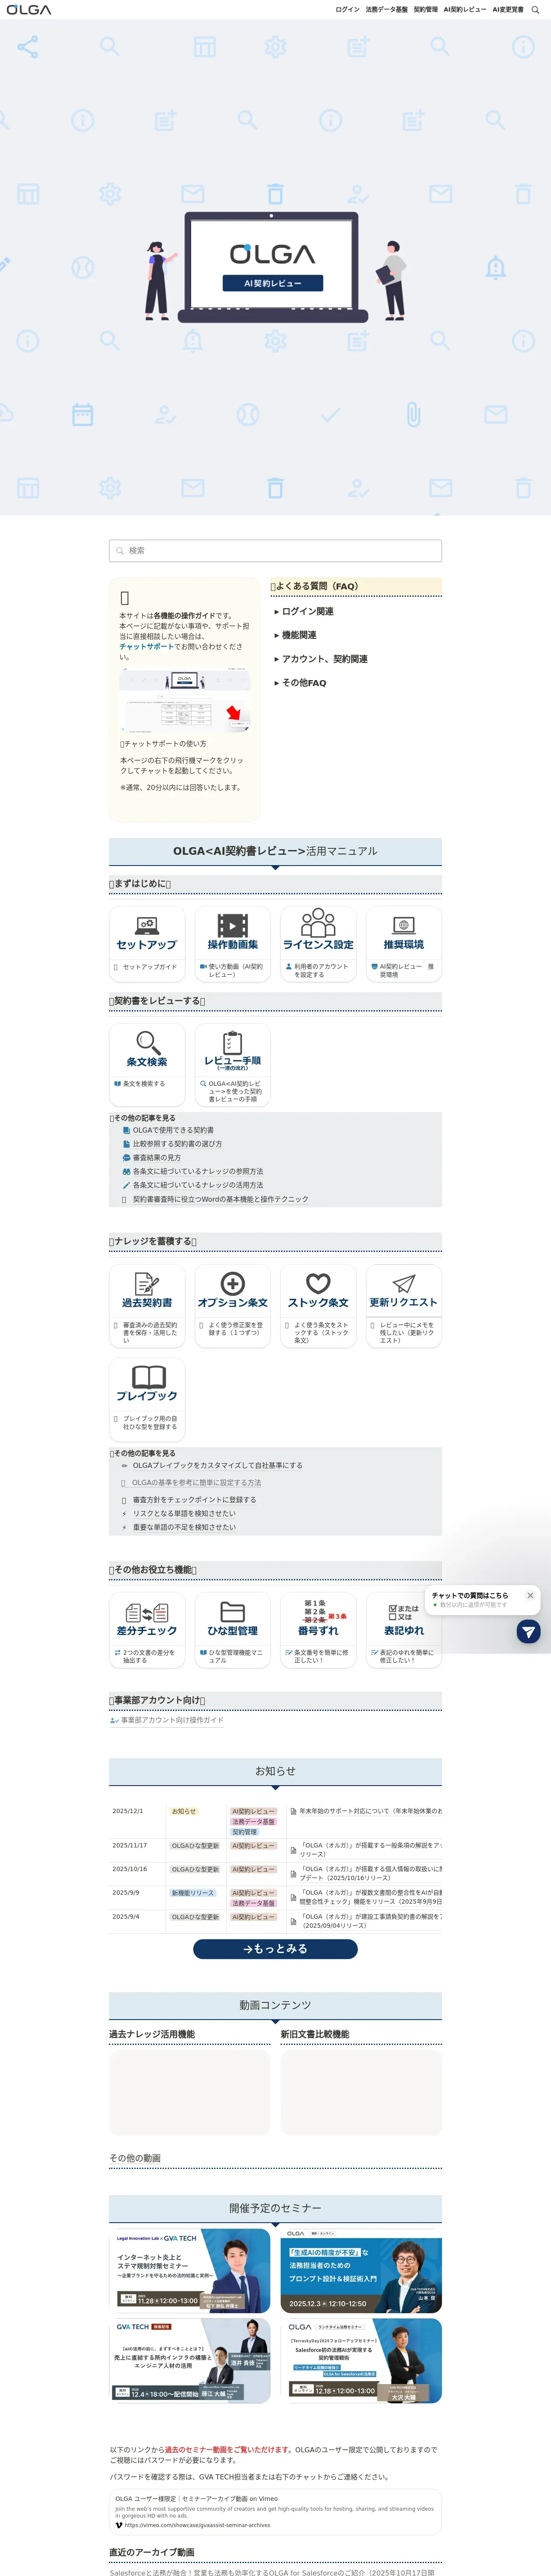
Task: Dismiss the チャットでの質問はこちら popup
Action: point(530,1595)
